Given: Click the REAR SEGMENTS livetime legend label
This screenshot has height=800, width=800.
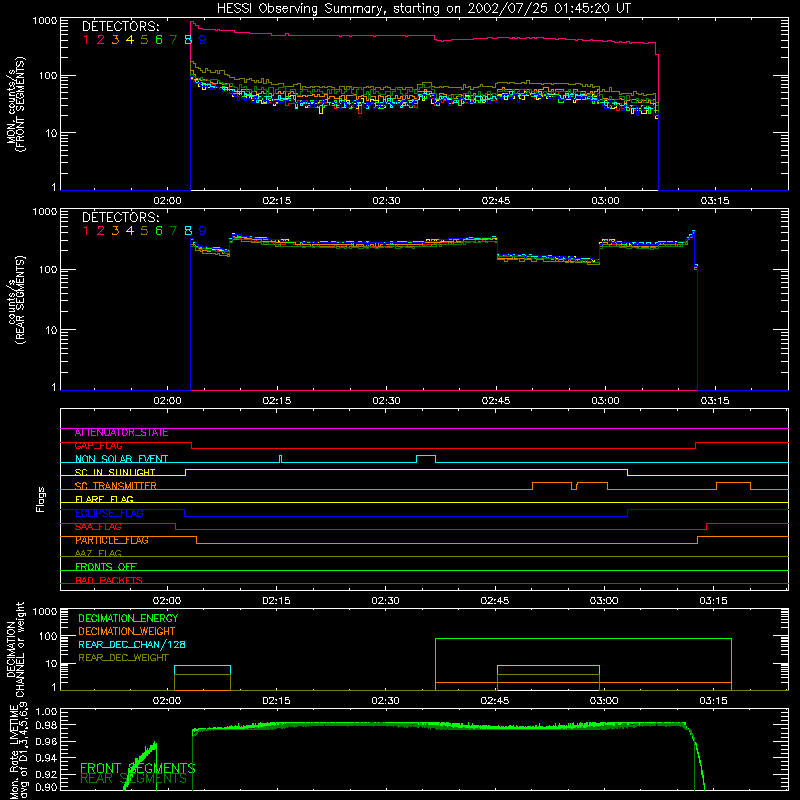Looking at the screenshot, I should point(134,779).
